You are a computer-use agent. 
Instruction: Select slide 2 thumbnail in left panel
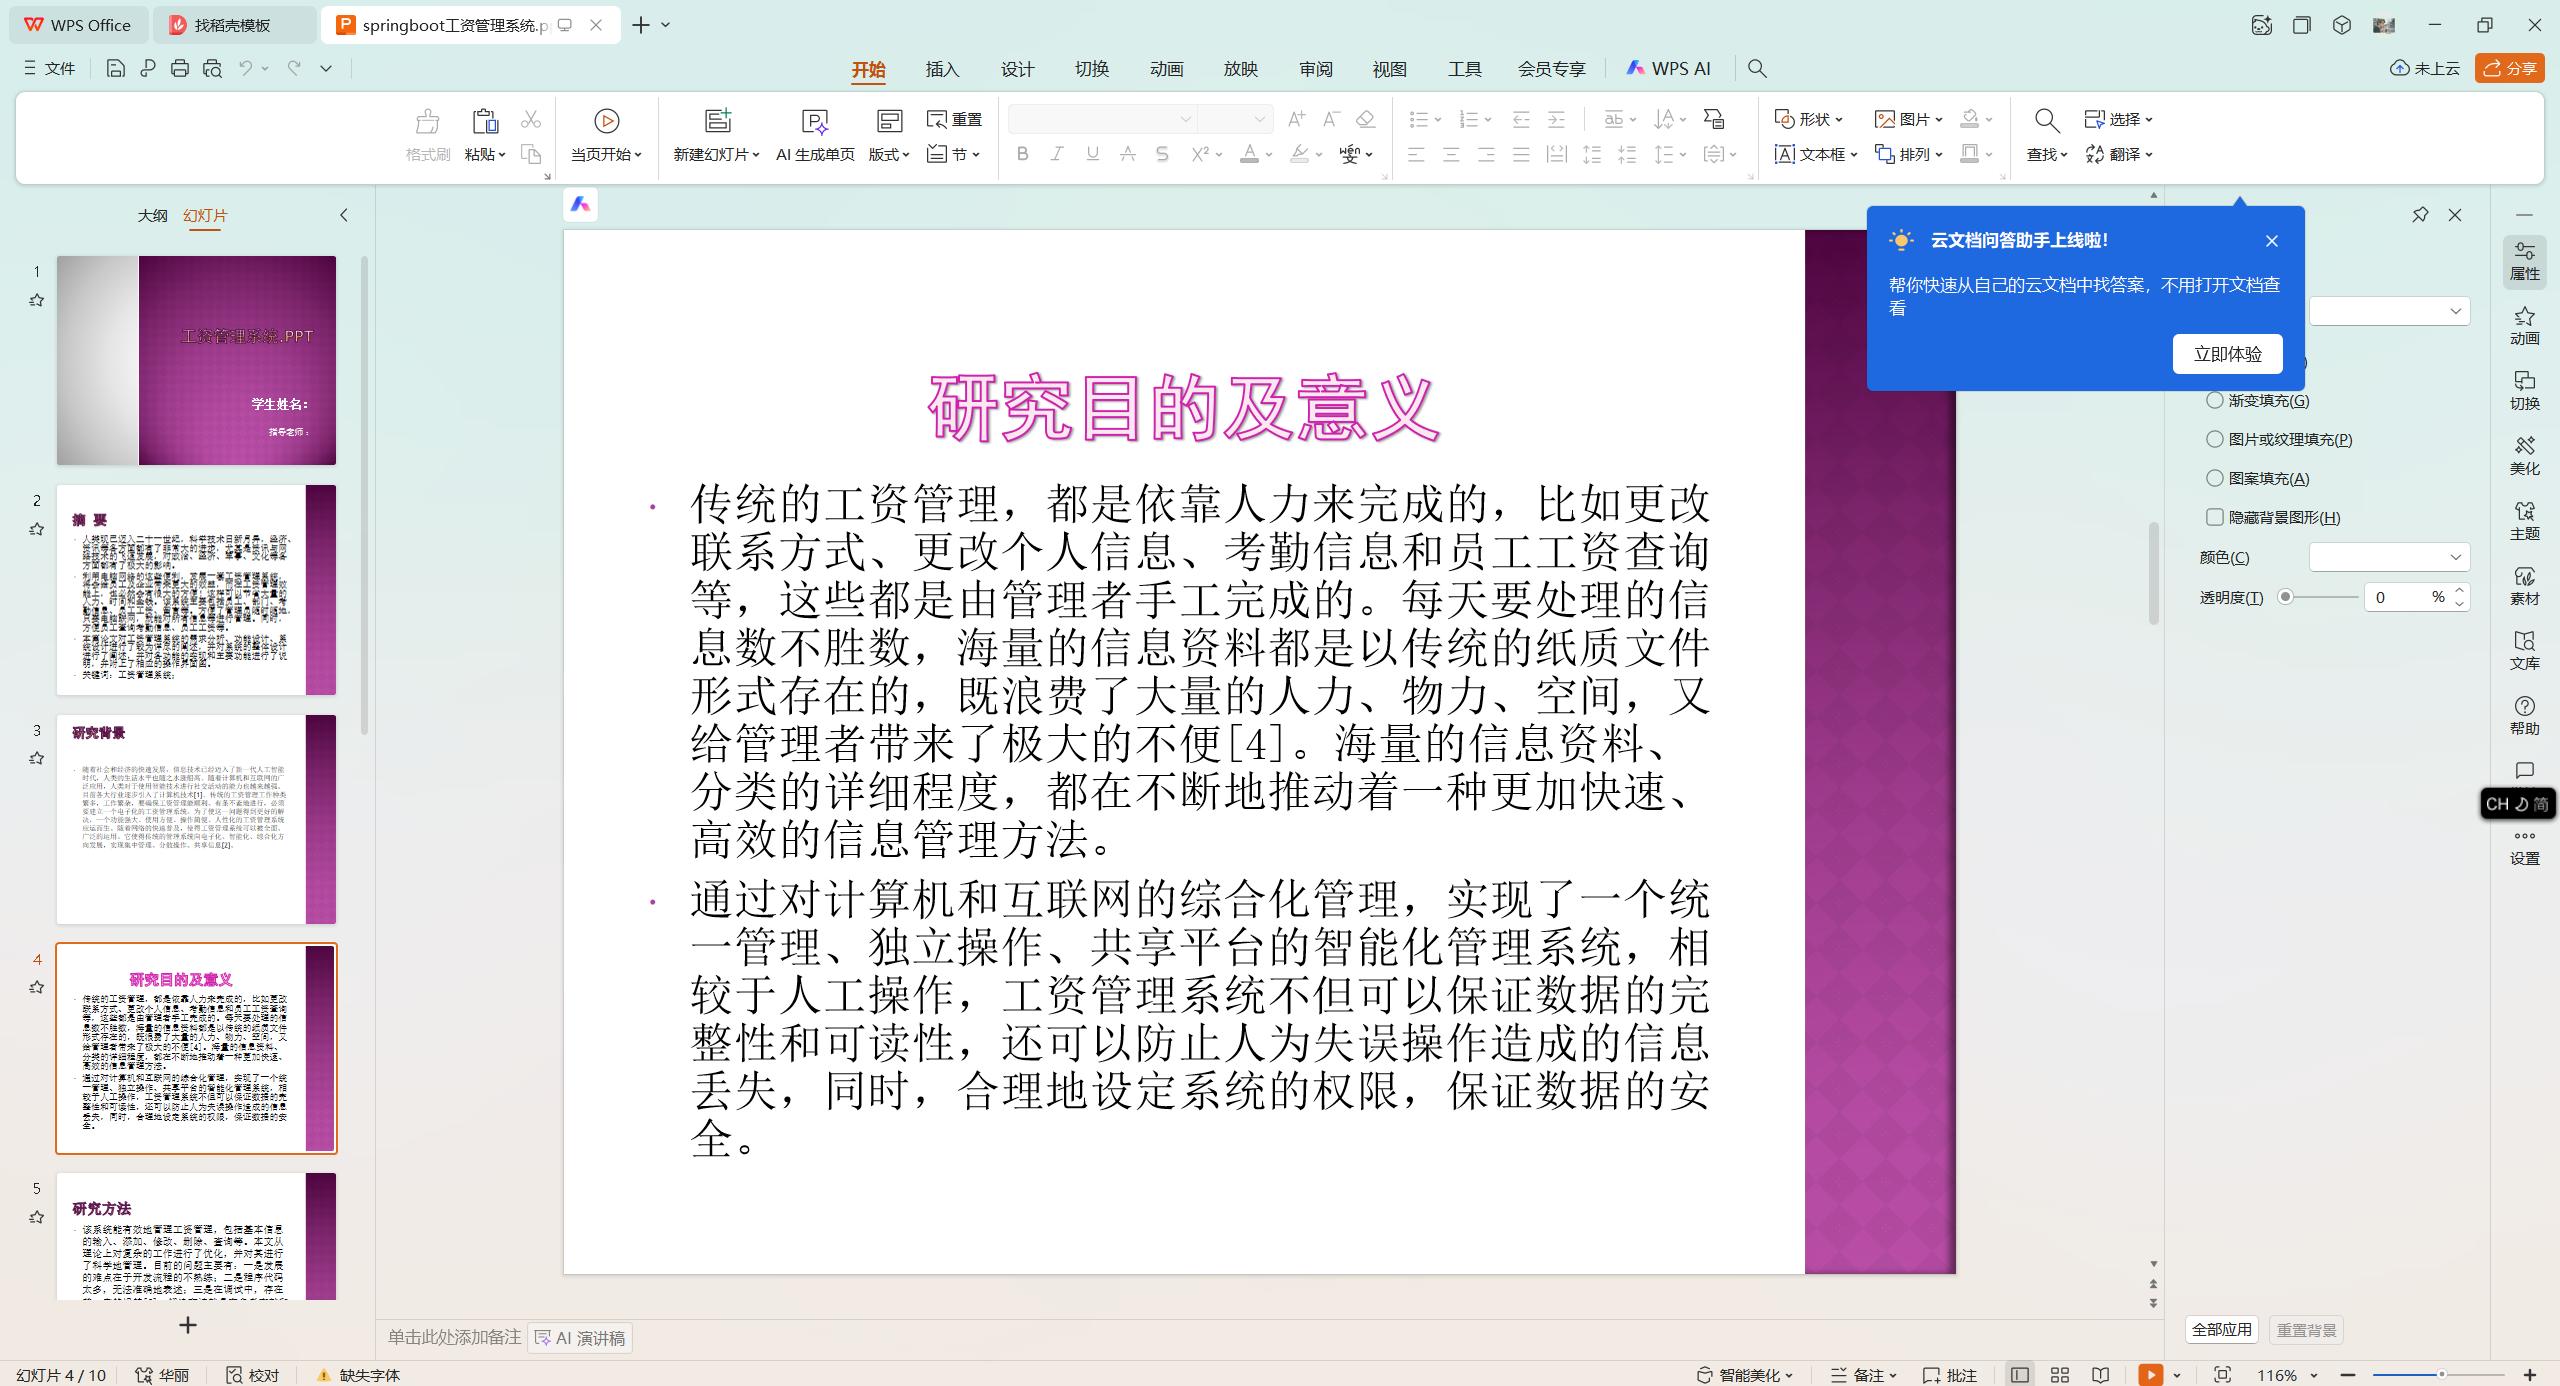[x=196, y=590]
